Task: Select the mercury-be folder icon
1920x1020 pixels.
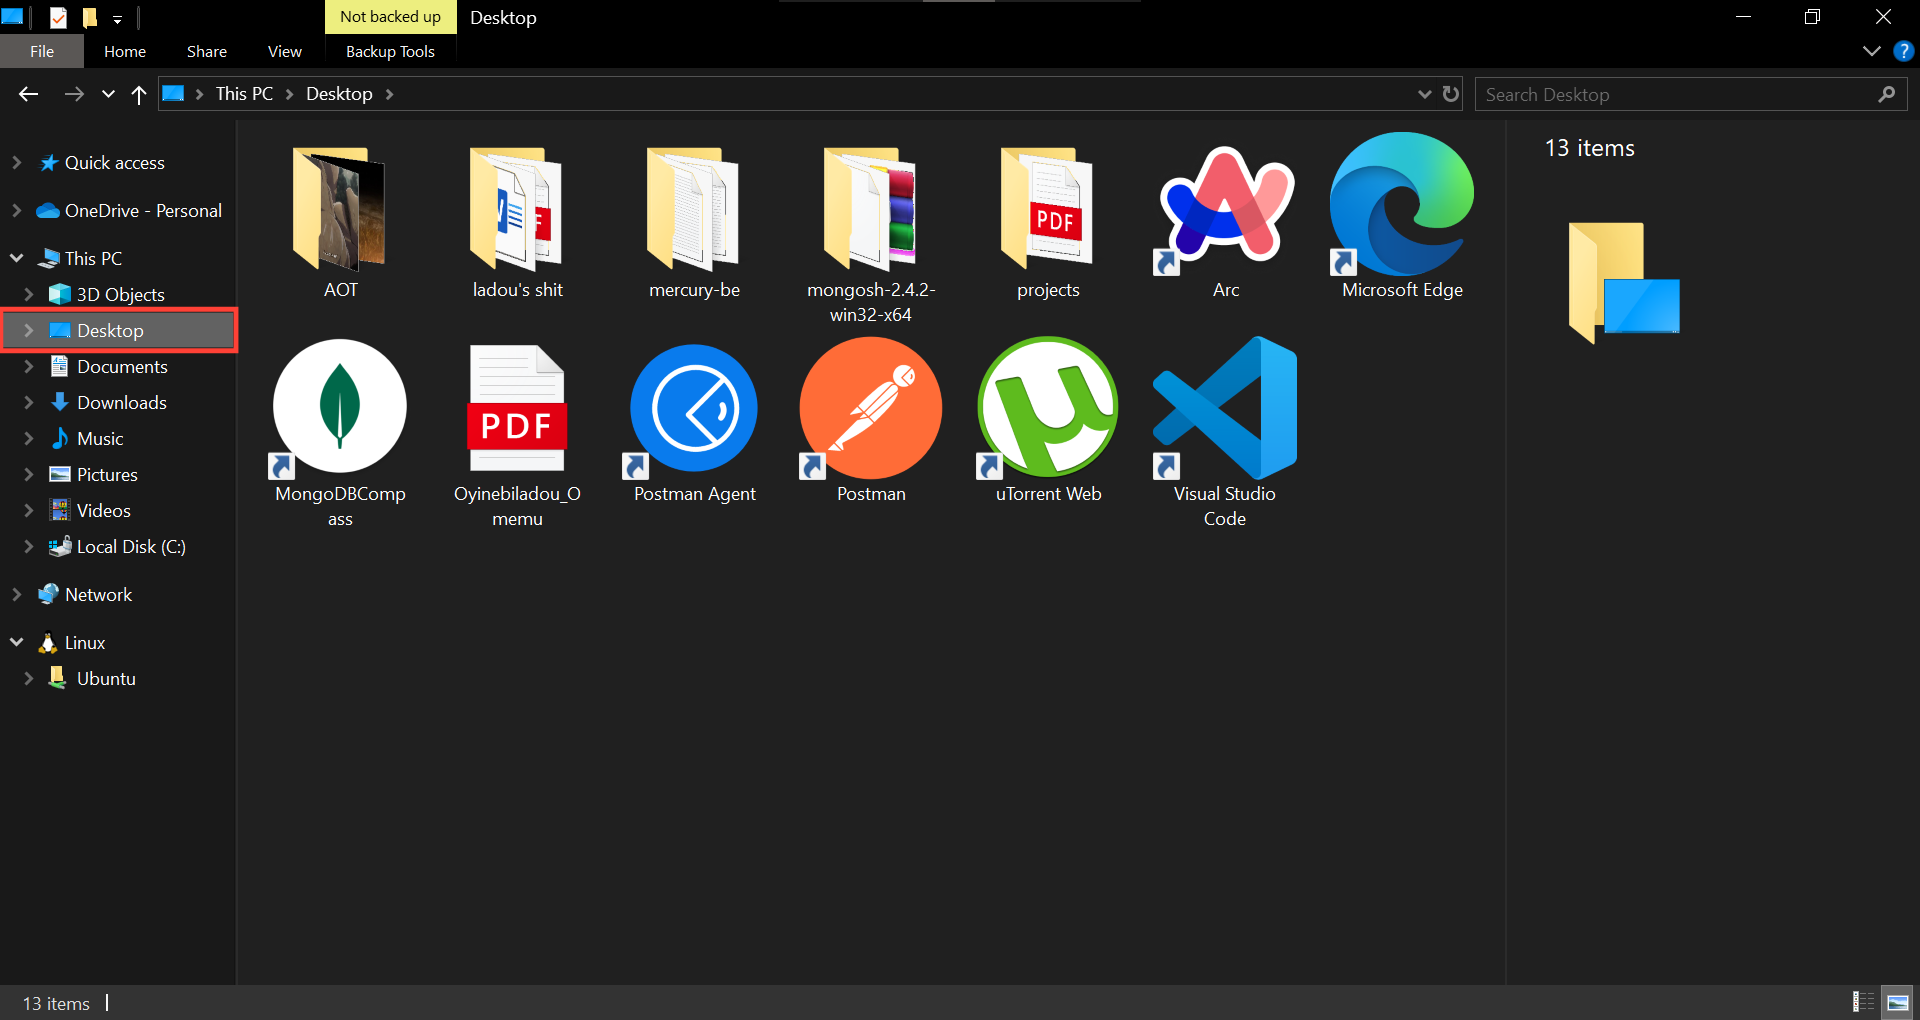Action: pos(694,208)
